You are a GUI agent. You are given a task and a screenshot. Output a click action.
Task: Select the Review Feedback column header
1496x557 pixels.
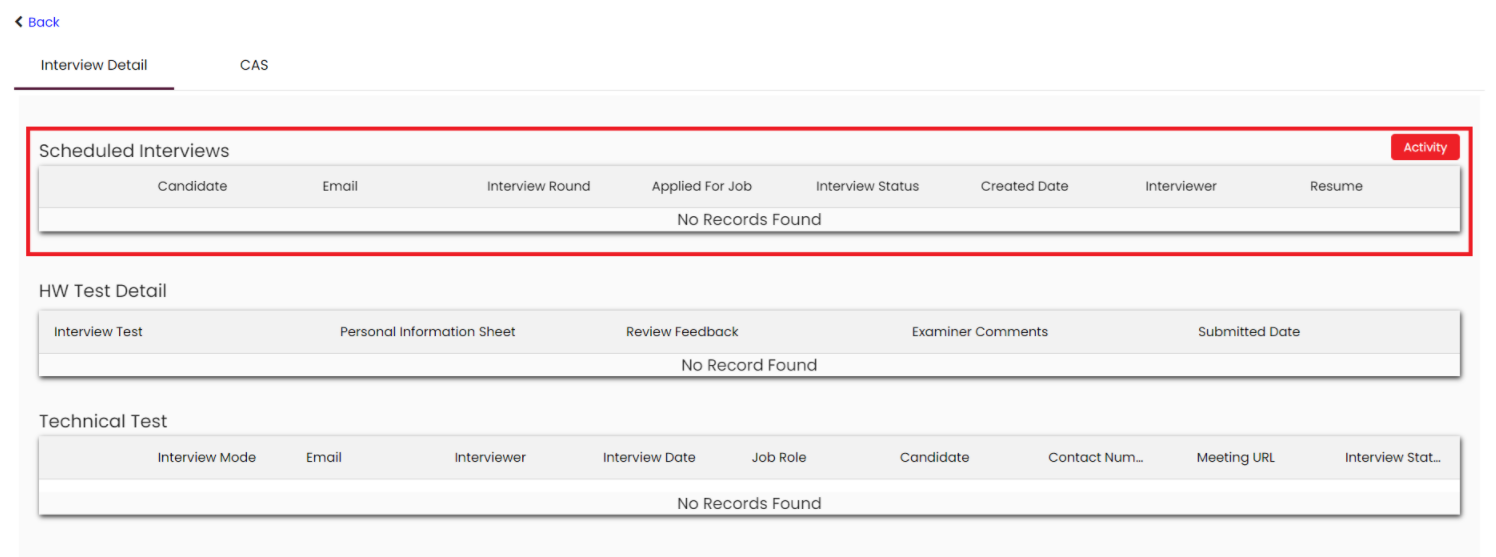pyautogui.click(x=682, y=332)
